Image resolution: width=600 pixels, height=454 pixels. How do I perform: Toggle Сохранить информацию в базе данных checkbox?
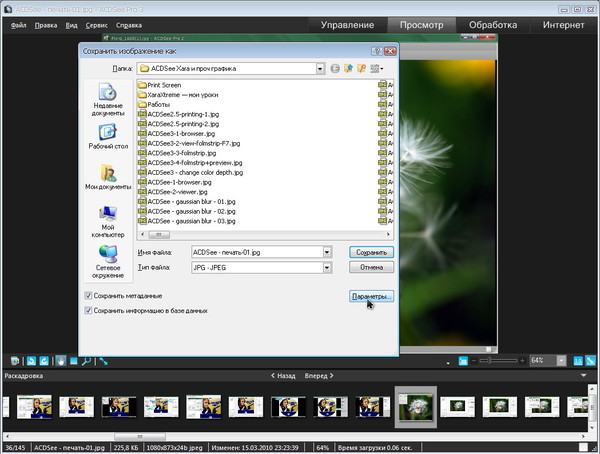click(x=88, y=310)
